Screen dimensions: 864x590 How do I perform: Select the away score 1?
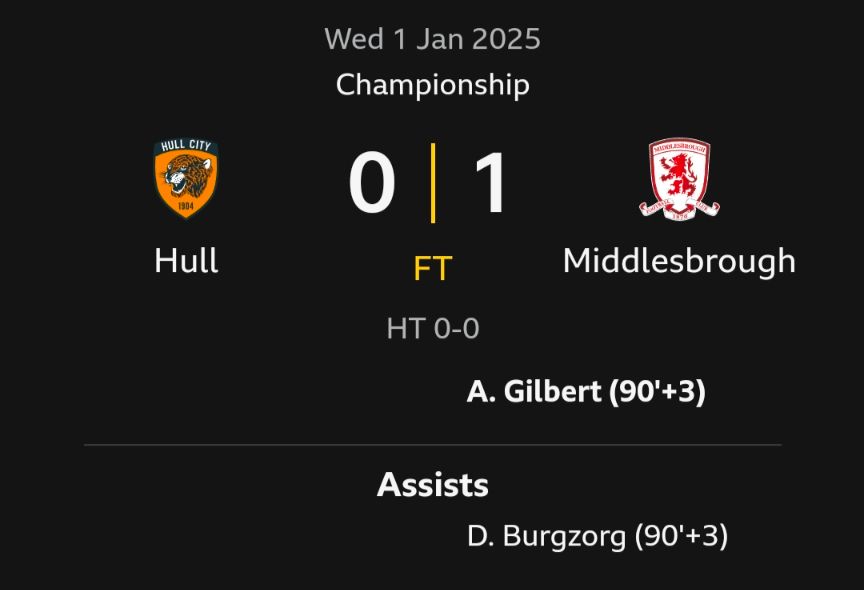click(x=491, y=182)
